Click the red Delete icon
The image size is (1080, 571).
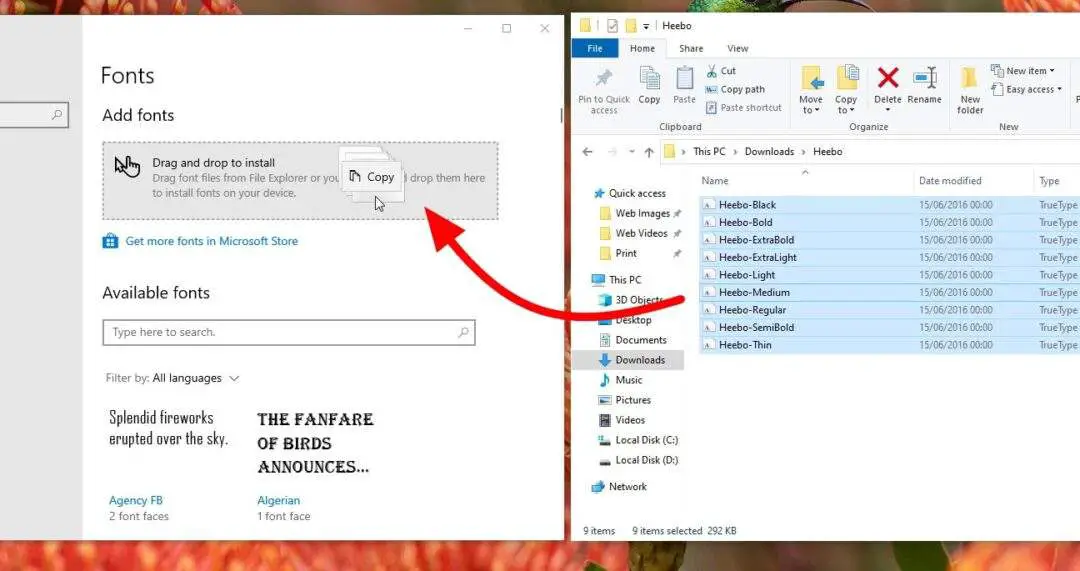point(888,78)
